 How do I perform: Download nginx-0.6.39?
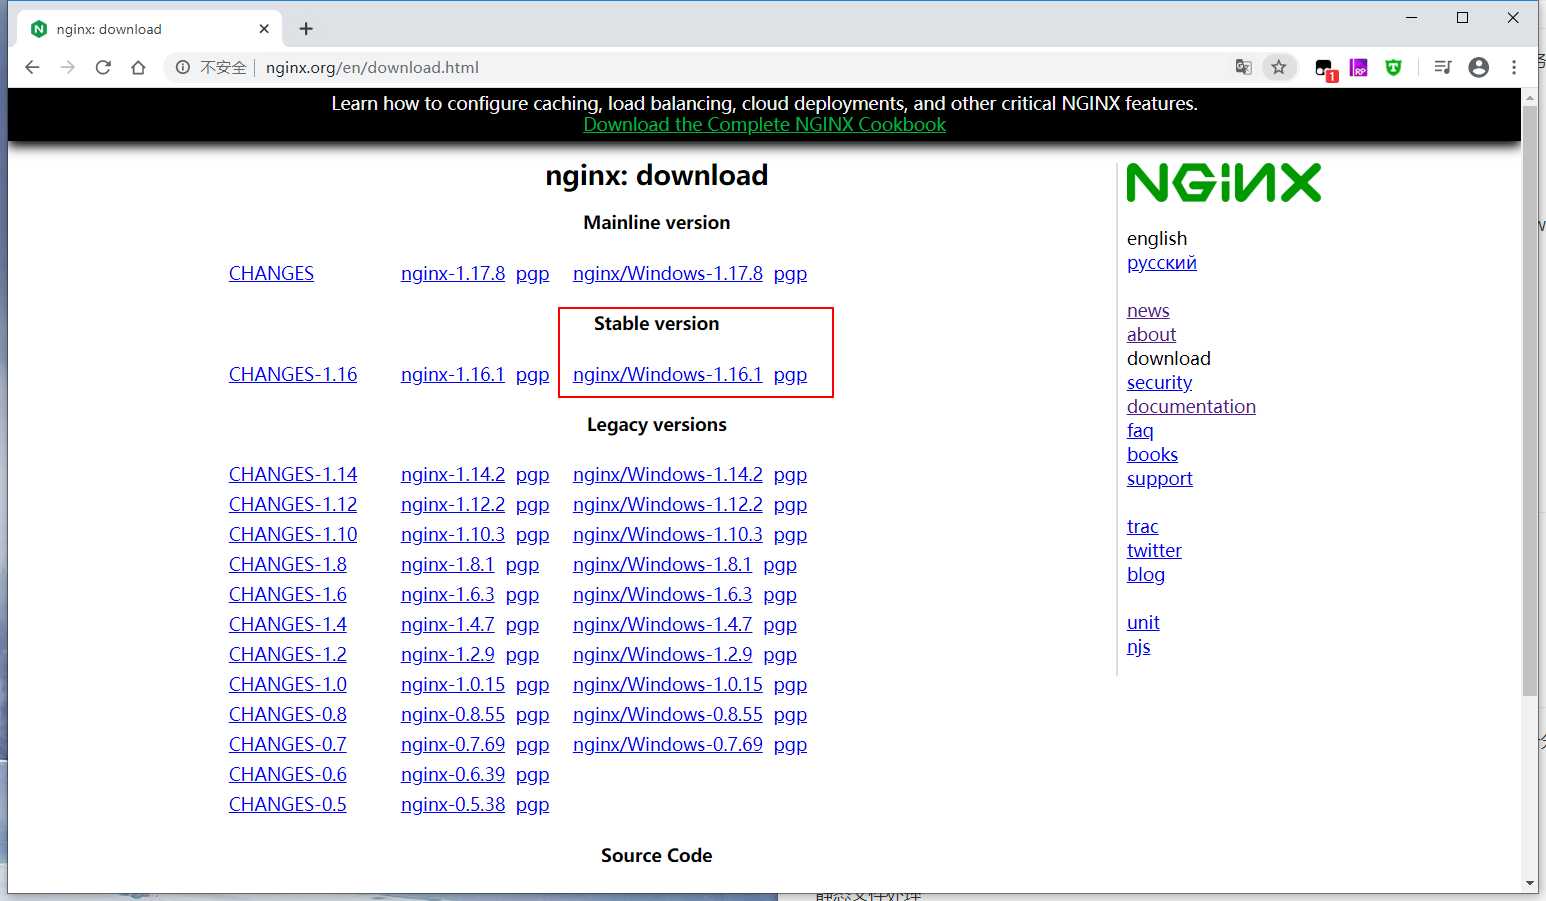pyautogui.click(x=453, y=774)
